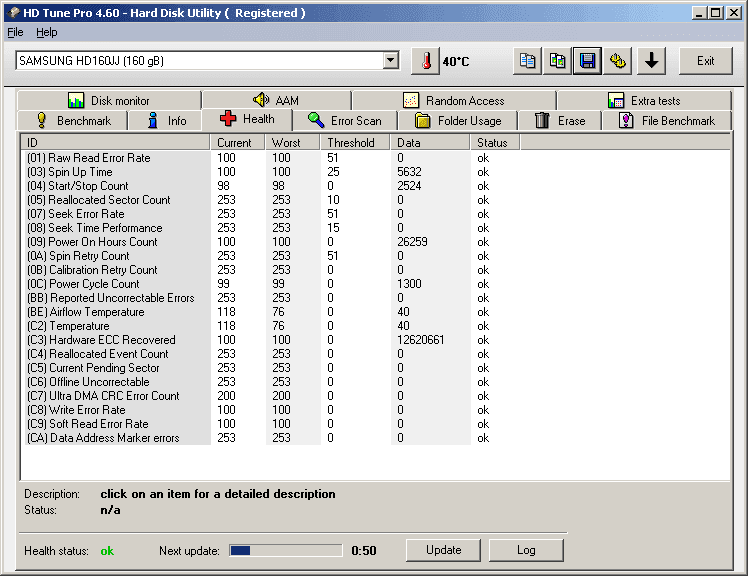748x576 pixels.
Task: Click the 40°C temperature reading
Action: pos(456,62)
